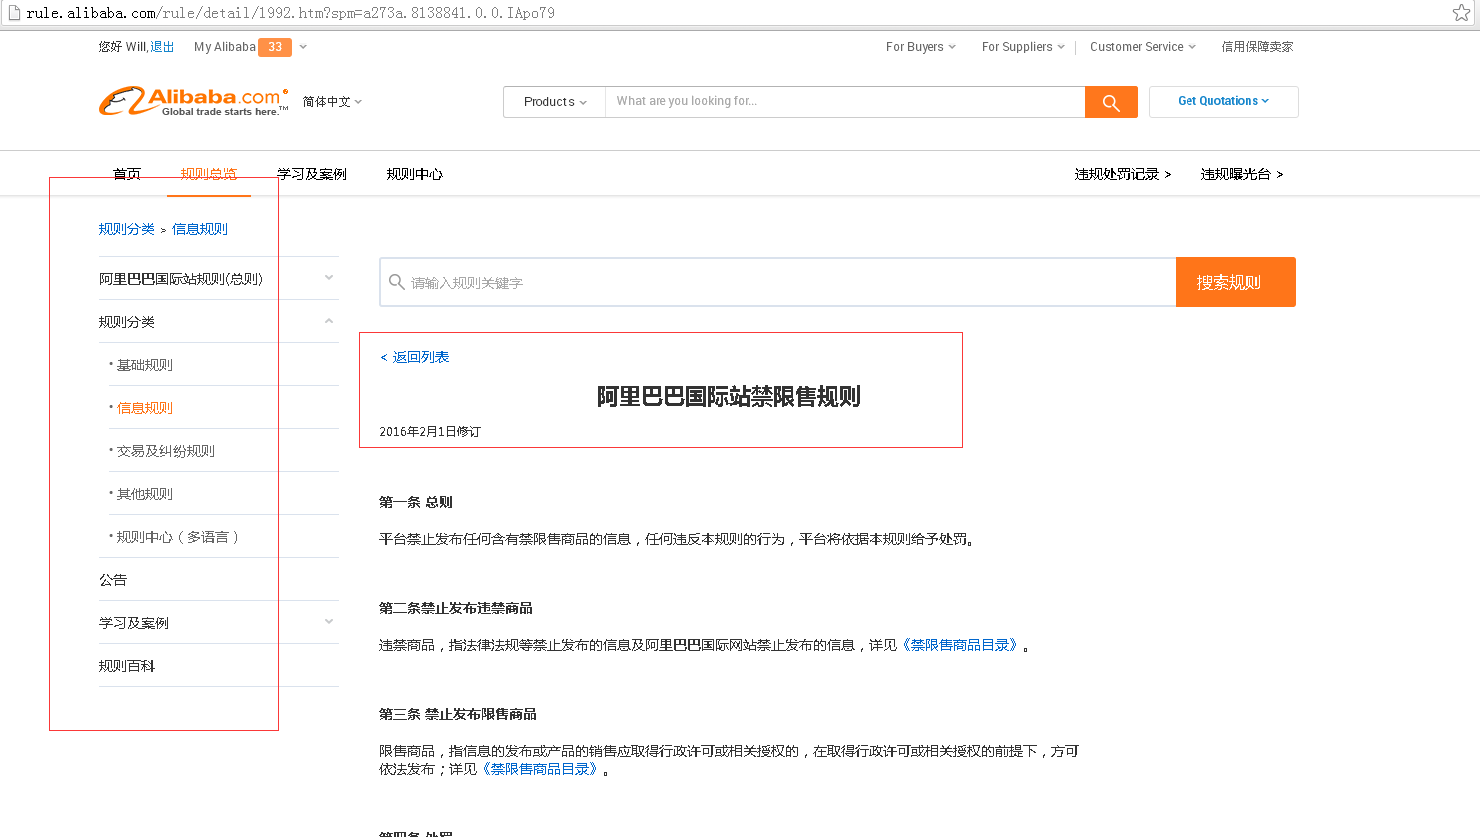Open 公告 in sidebar

pyautogui.click(x=113, y=580)
